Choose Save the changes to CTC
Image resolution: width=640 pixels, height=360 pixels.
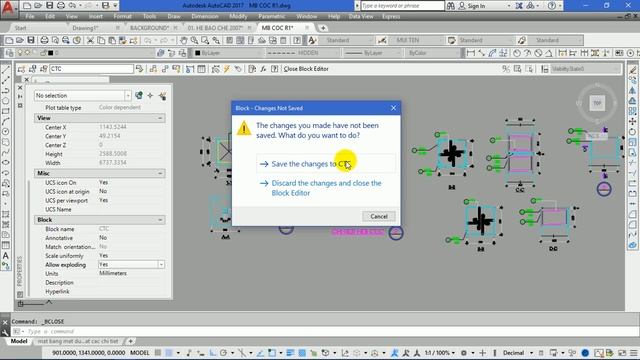click(326, 164)
